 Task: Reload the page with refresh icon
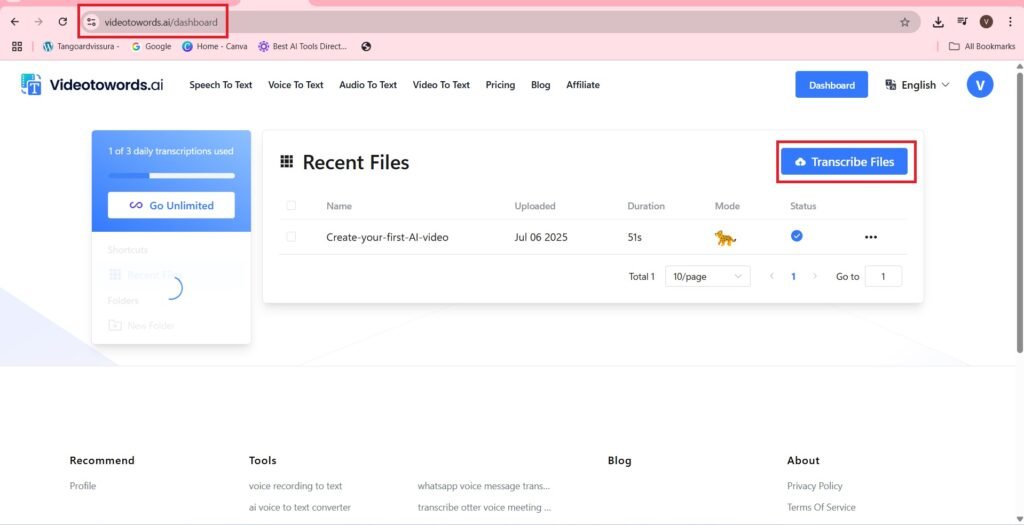tap(63, 22)
